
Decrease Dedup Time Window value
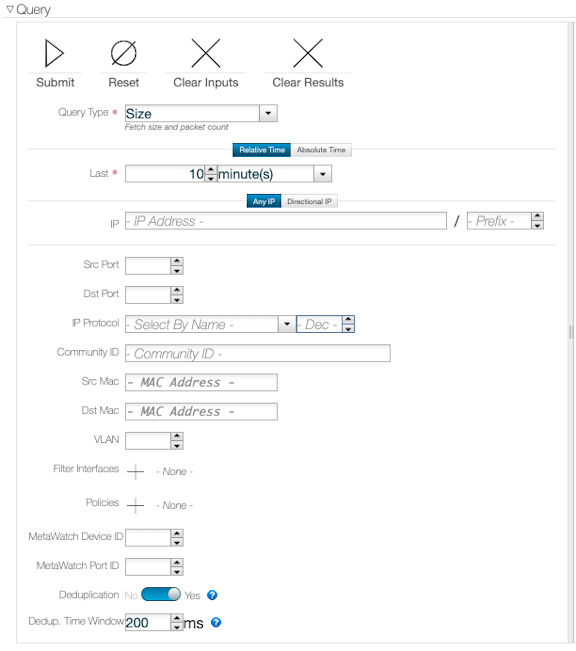177,627
